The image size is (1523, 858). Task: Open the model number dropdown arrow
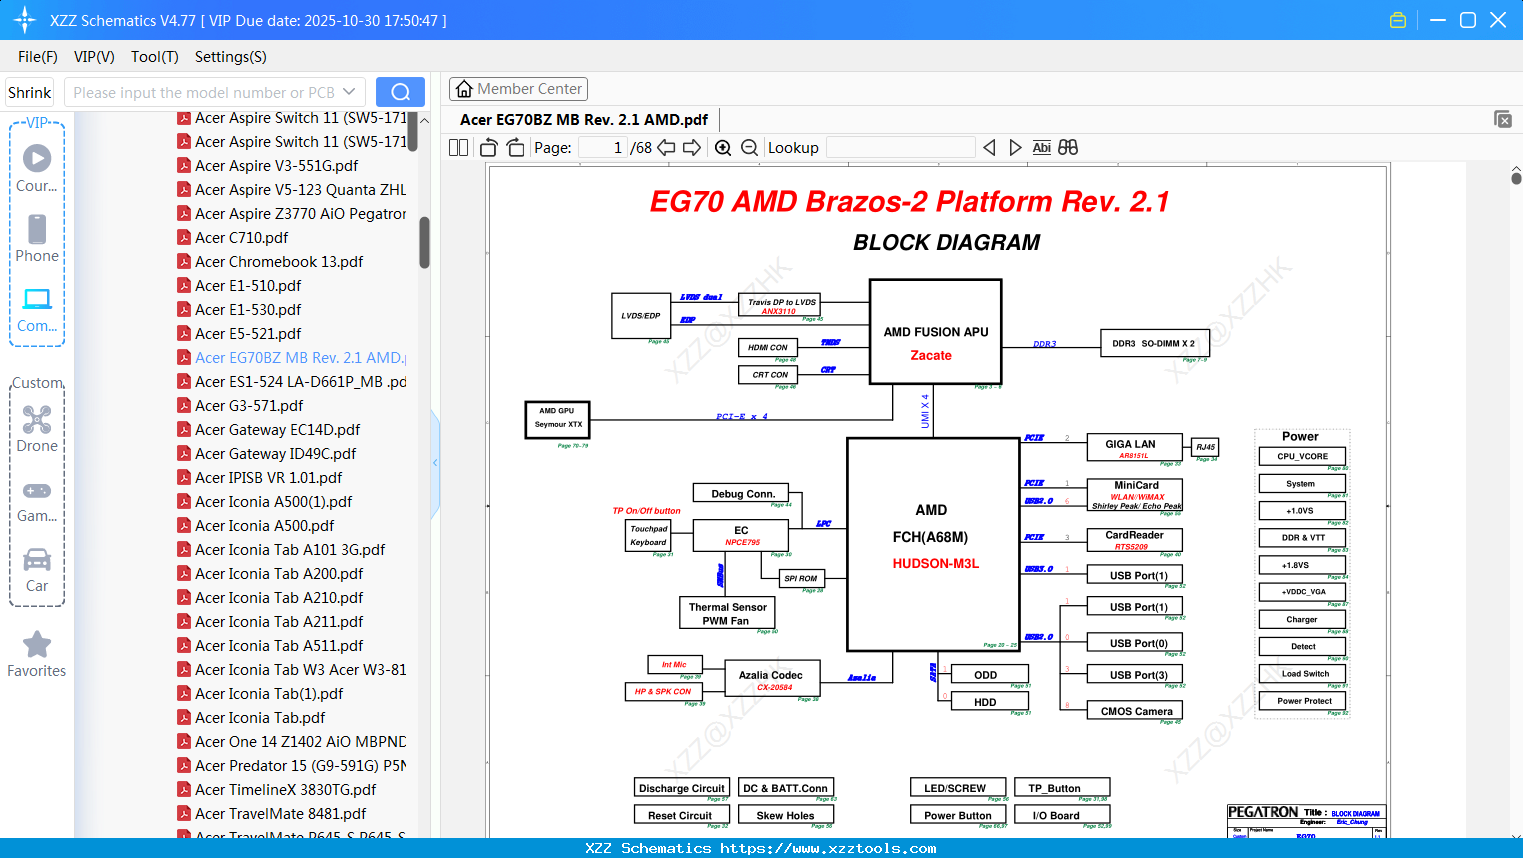tap(349, 92)
